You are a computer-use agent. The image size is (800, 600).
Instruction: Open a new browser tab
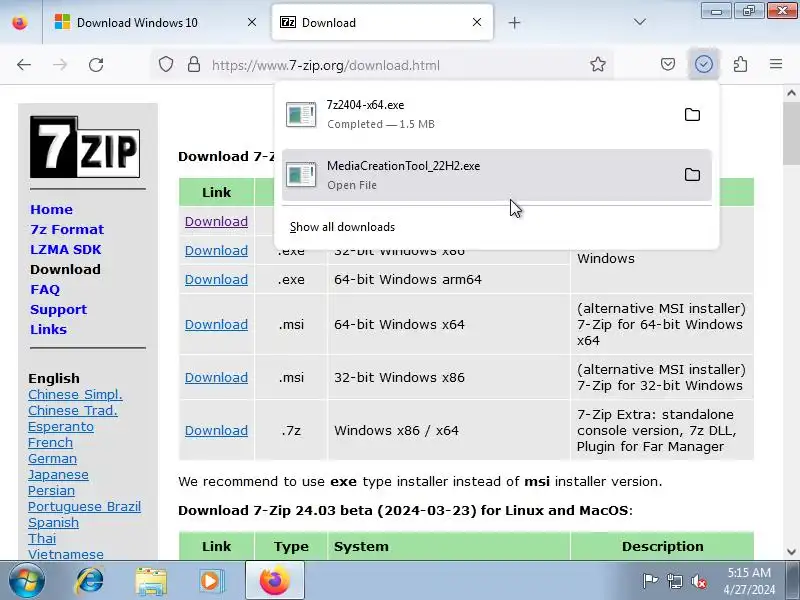(515, 22)
